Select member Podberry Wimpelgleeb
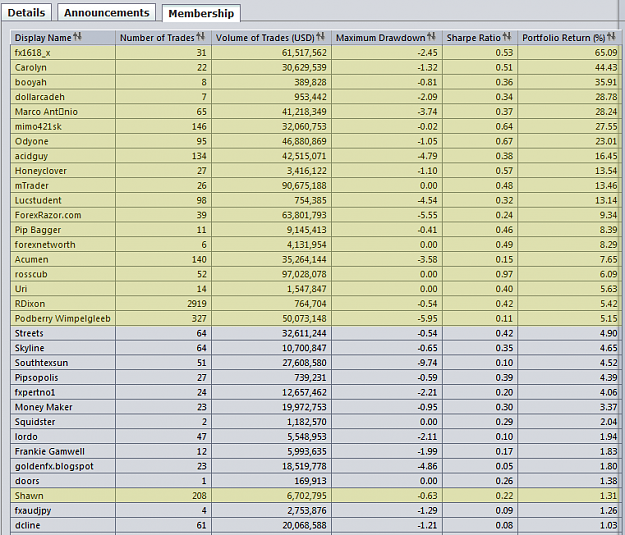The width and height of the screenshot is (625, 535). click(63, 318)
